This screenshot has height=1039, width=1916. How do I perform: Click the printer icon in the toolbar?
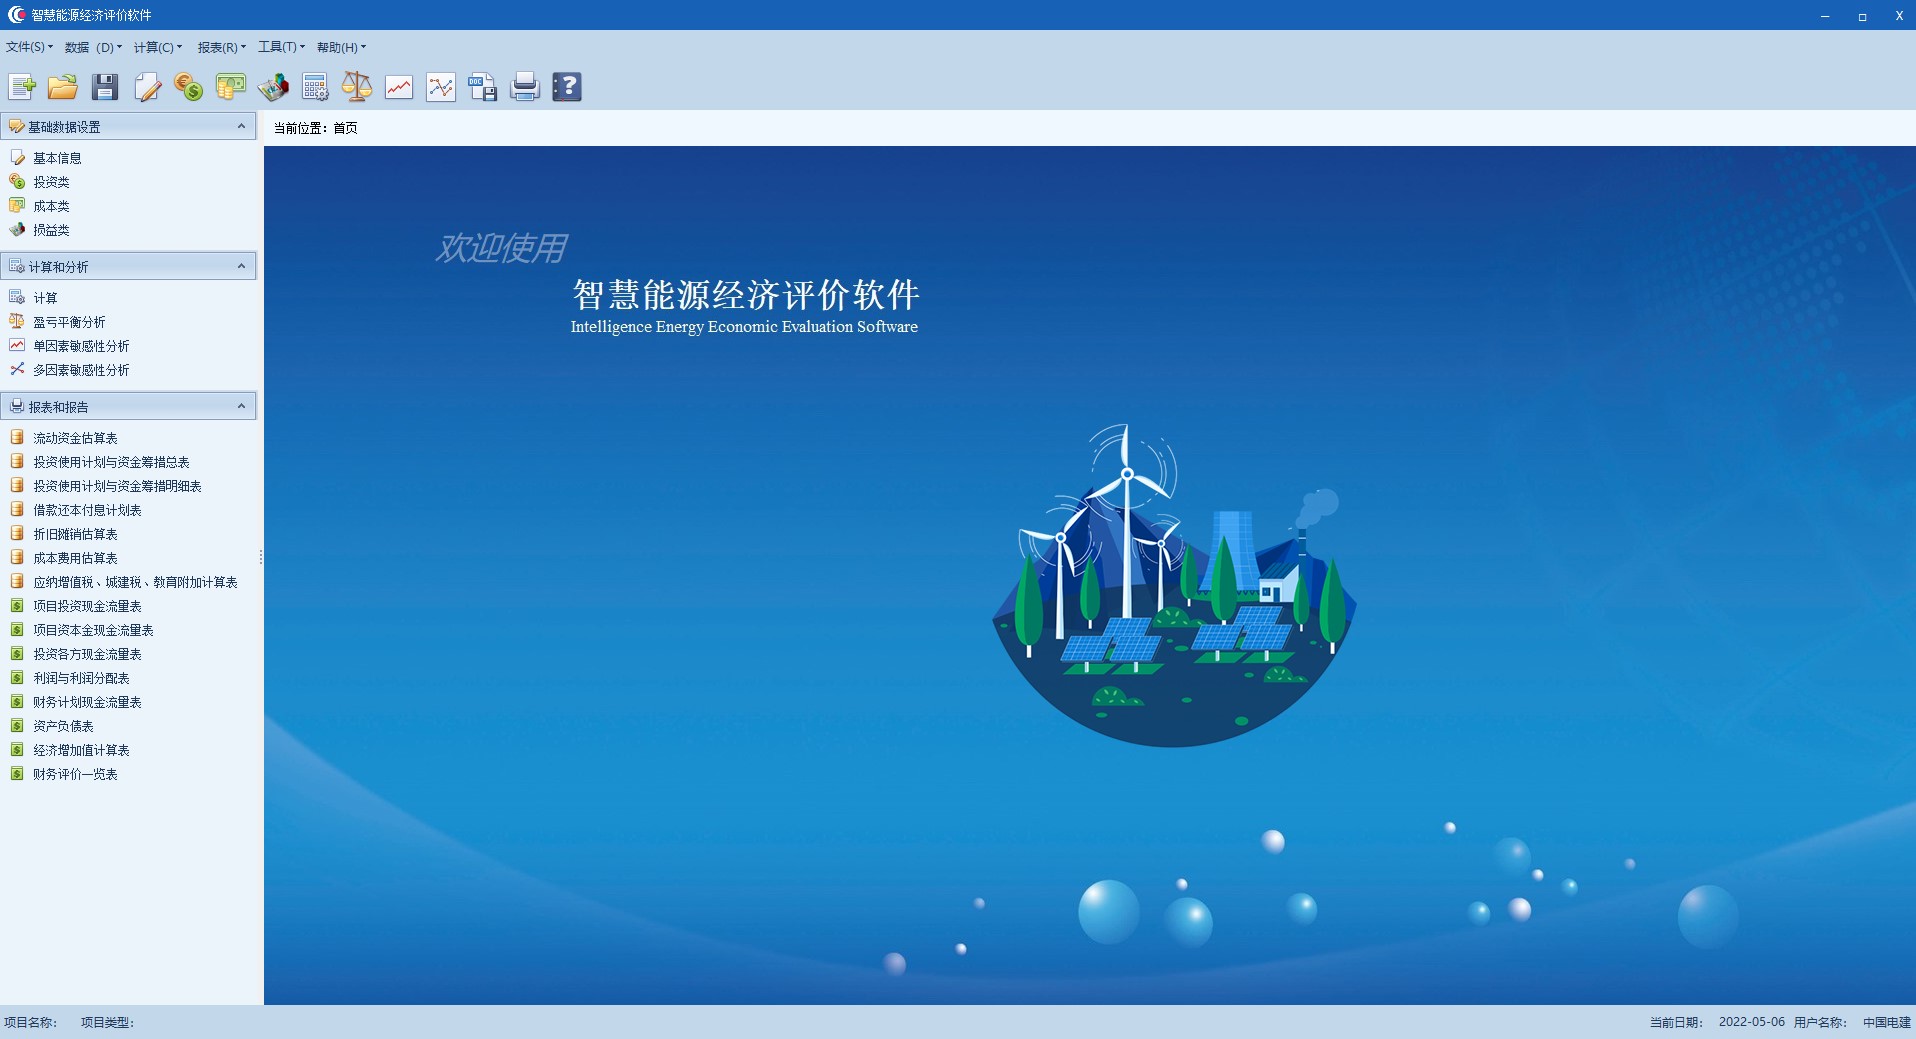525,87
